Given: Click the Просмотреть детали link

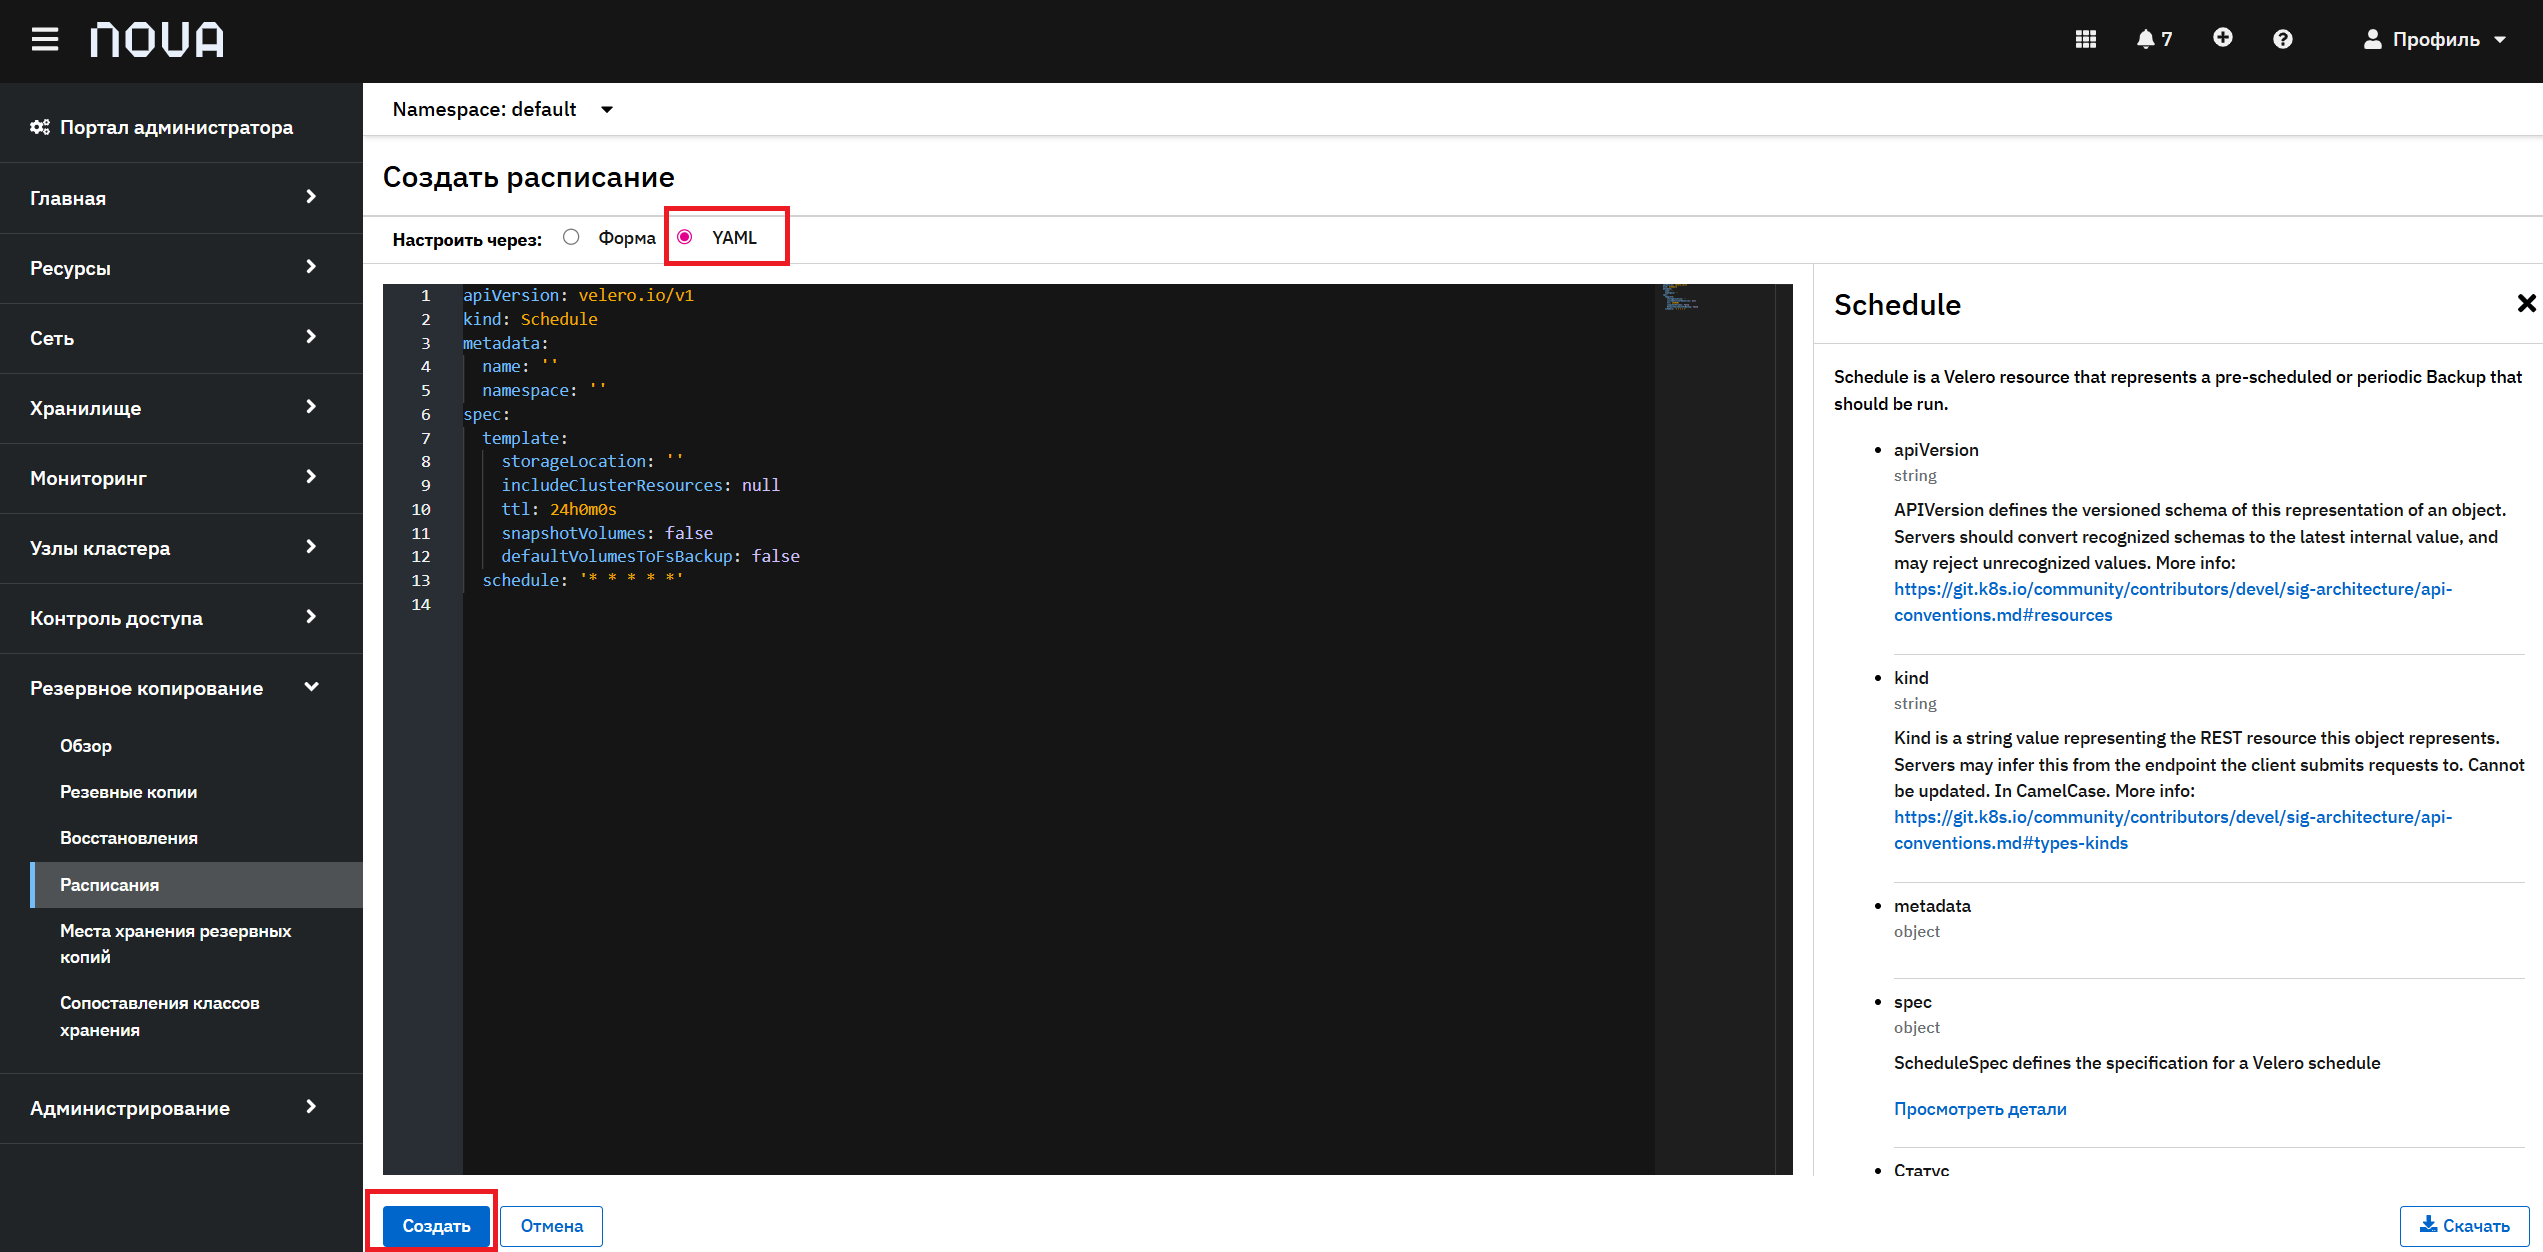Looking at the screenshot, I should pyautogui.click(x=1980, y=1108).
